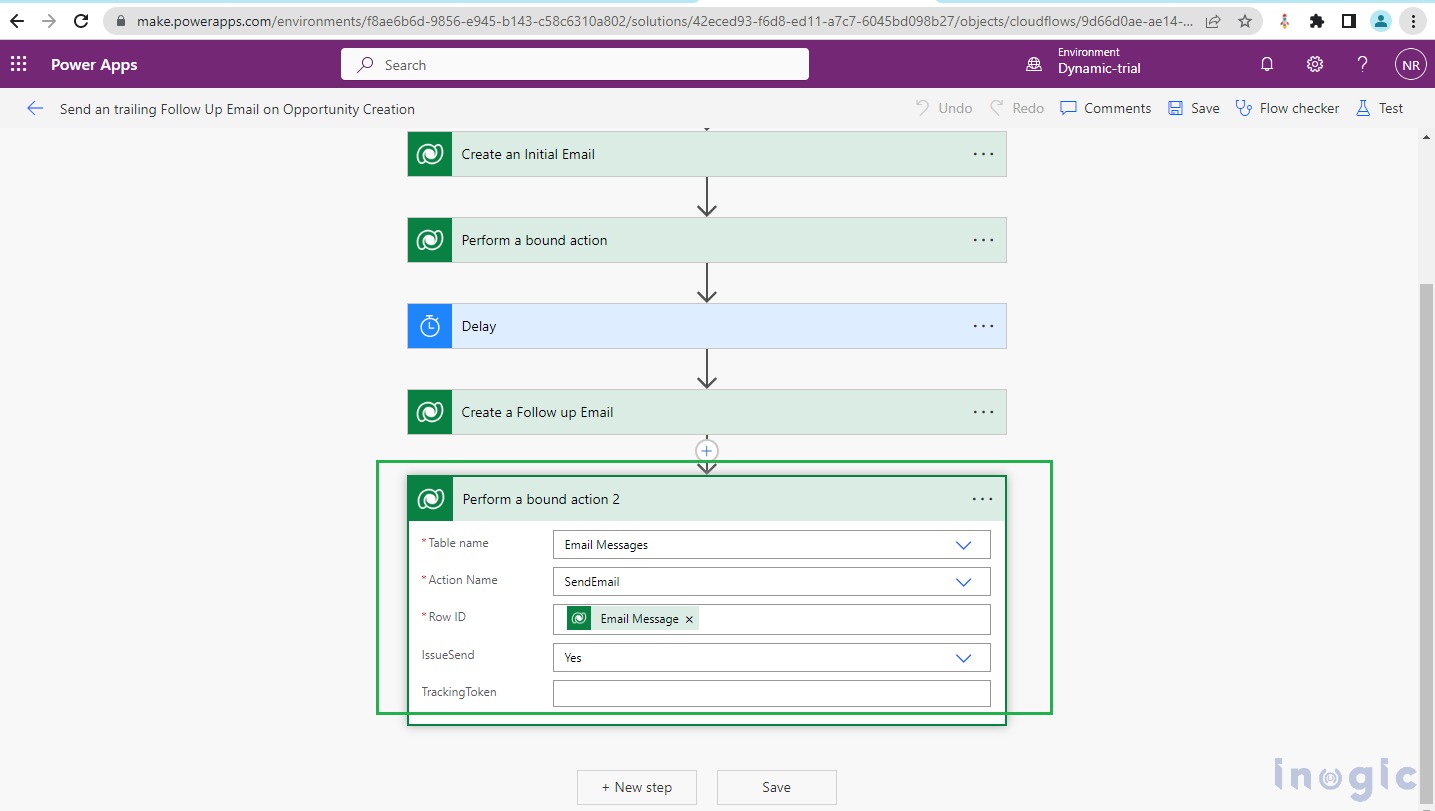This screenshot has height=811, width=1435.
Task: Open the Action Name dropdown
Action: click(x=963, y=581)
